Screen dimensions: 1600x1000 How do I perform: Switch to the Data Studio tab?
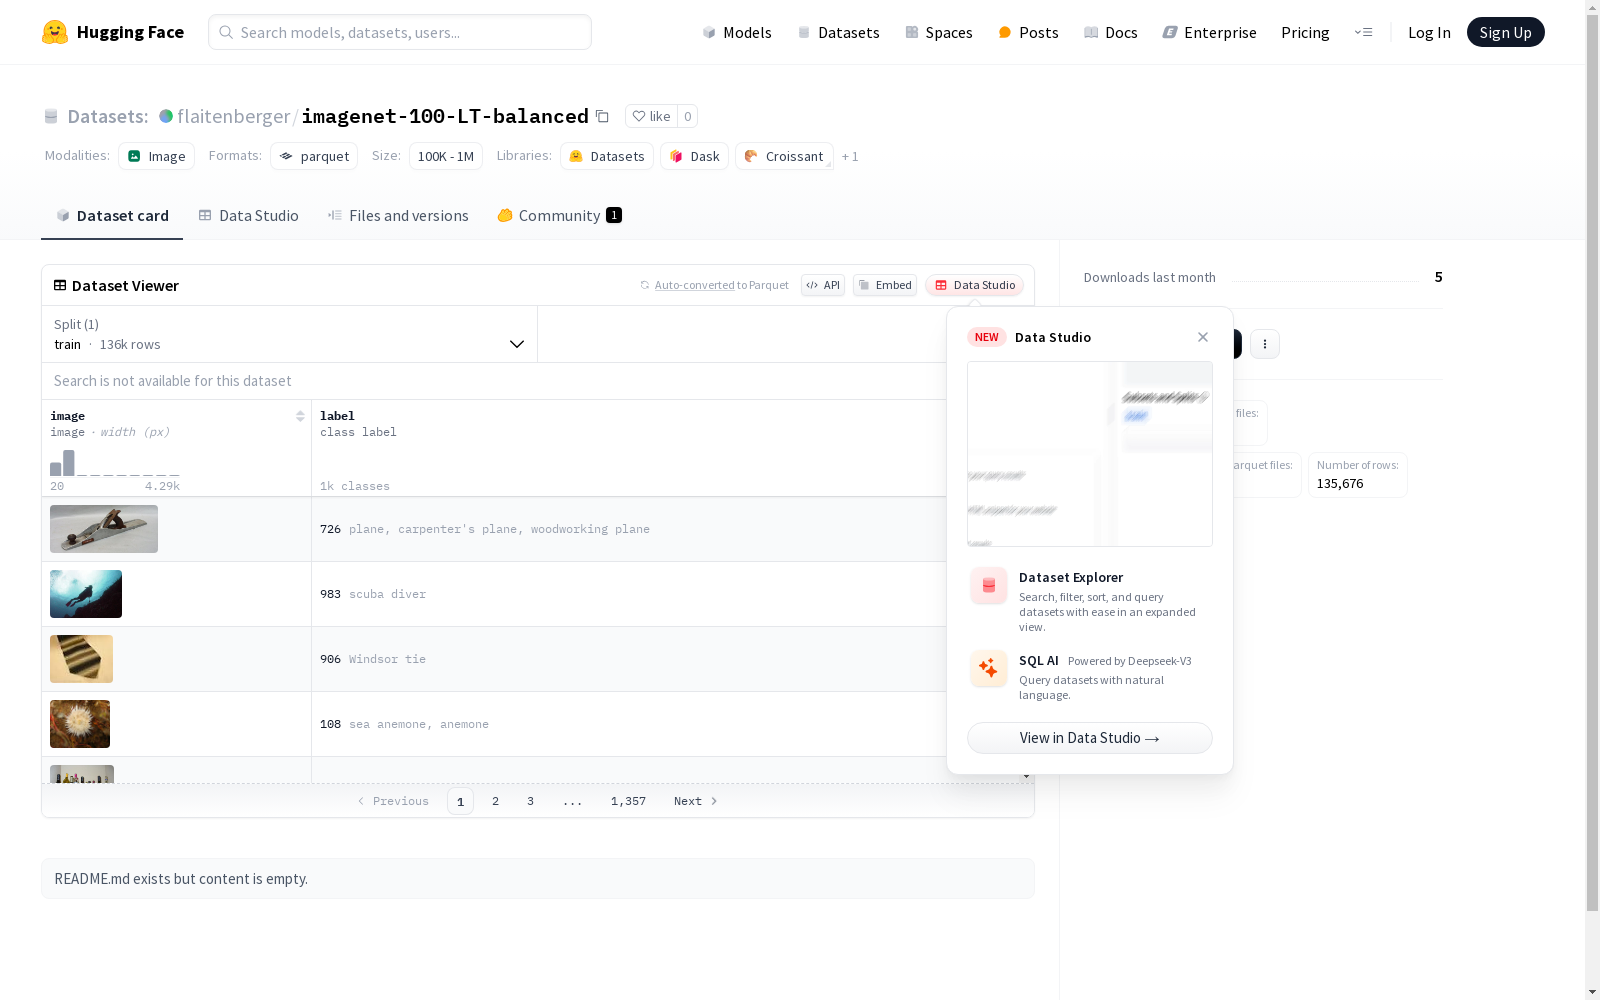click(x=249, y=215)
